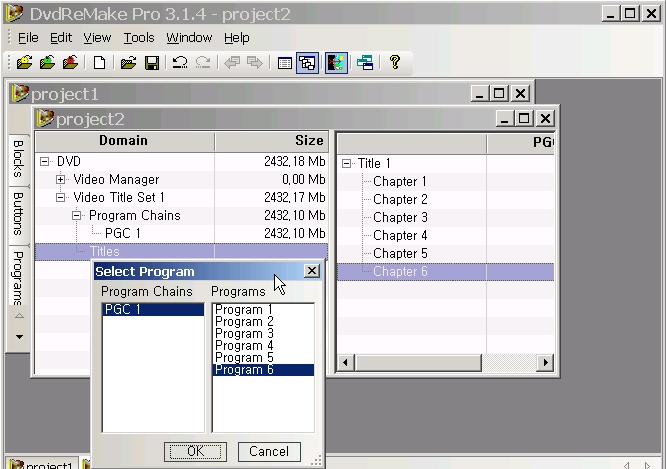The width and height of the screenshot is (666, 469).
Task: Collapse the Video Title Set 1 node
Action: click(x=60, y=198)
